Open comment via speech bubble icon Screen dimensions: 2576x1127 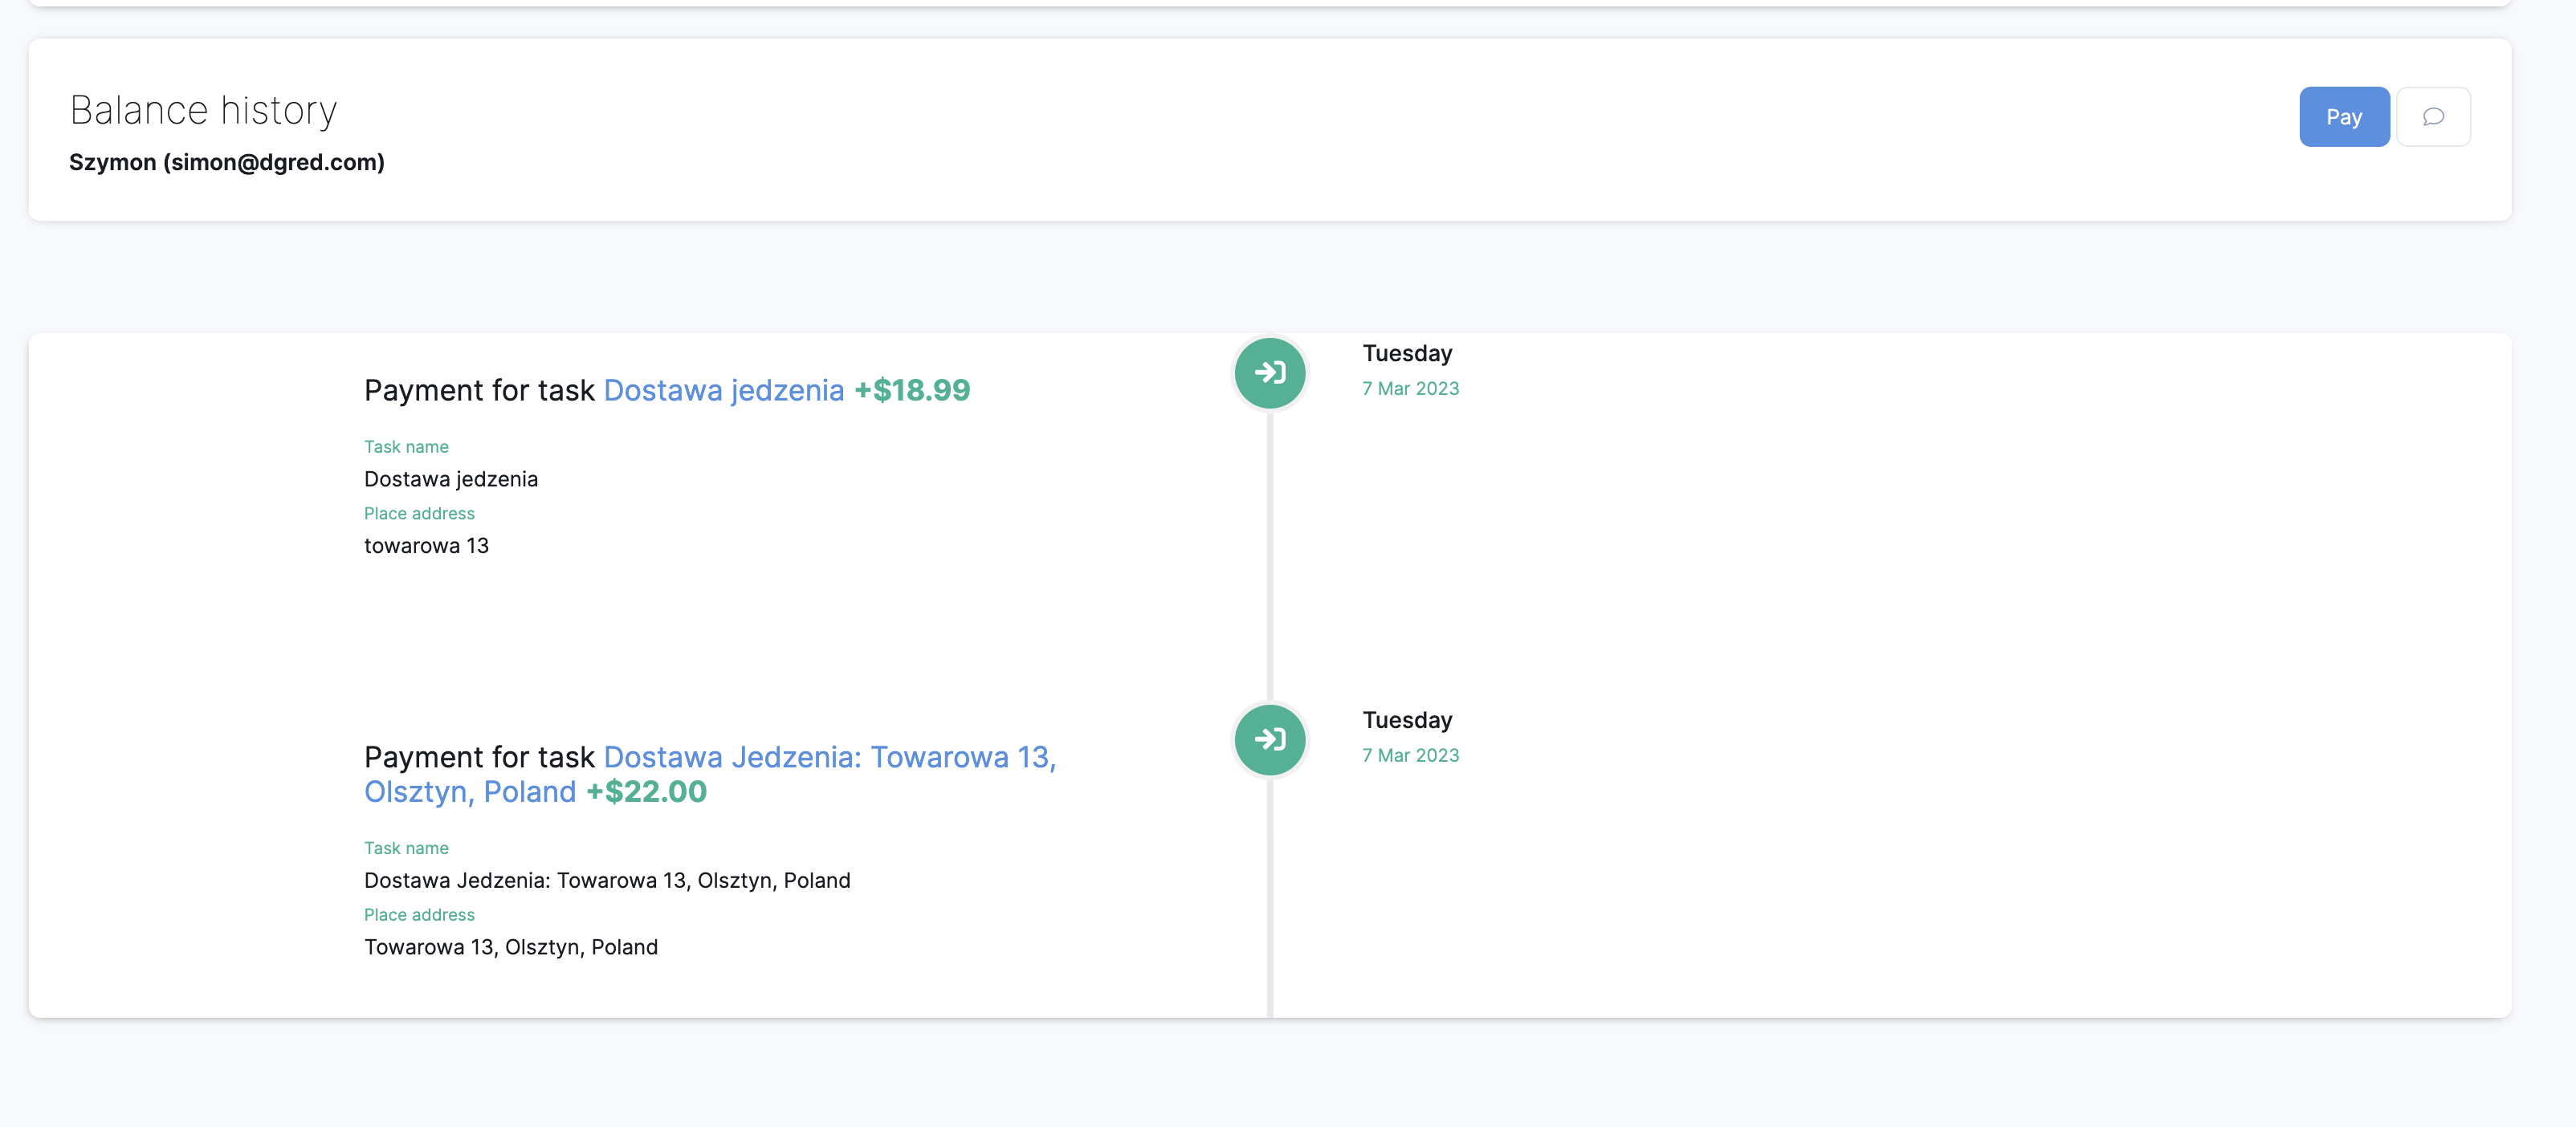pos(2433,117)
